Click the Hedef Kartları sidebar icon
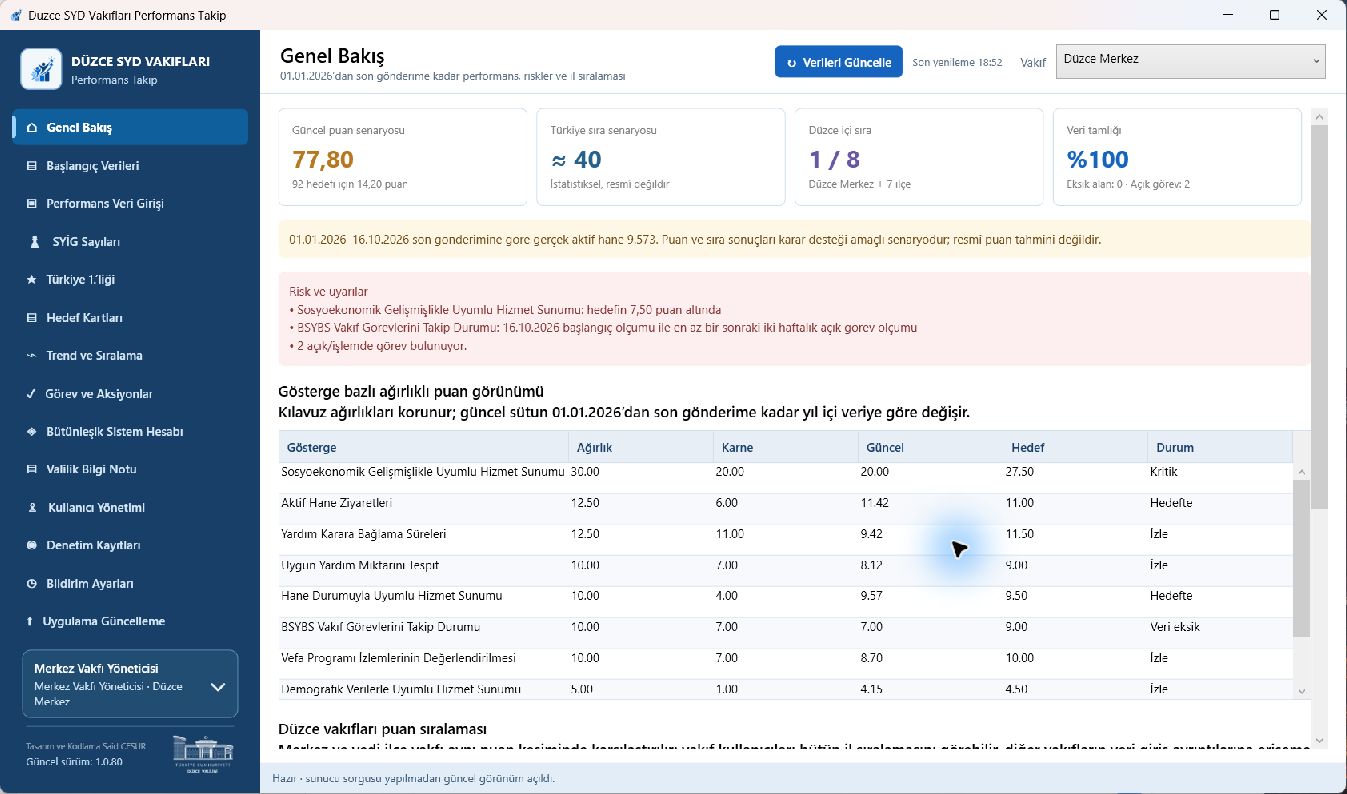 (x=31, y=318)
